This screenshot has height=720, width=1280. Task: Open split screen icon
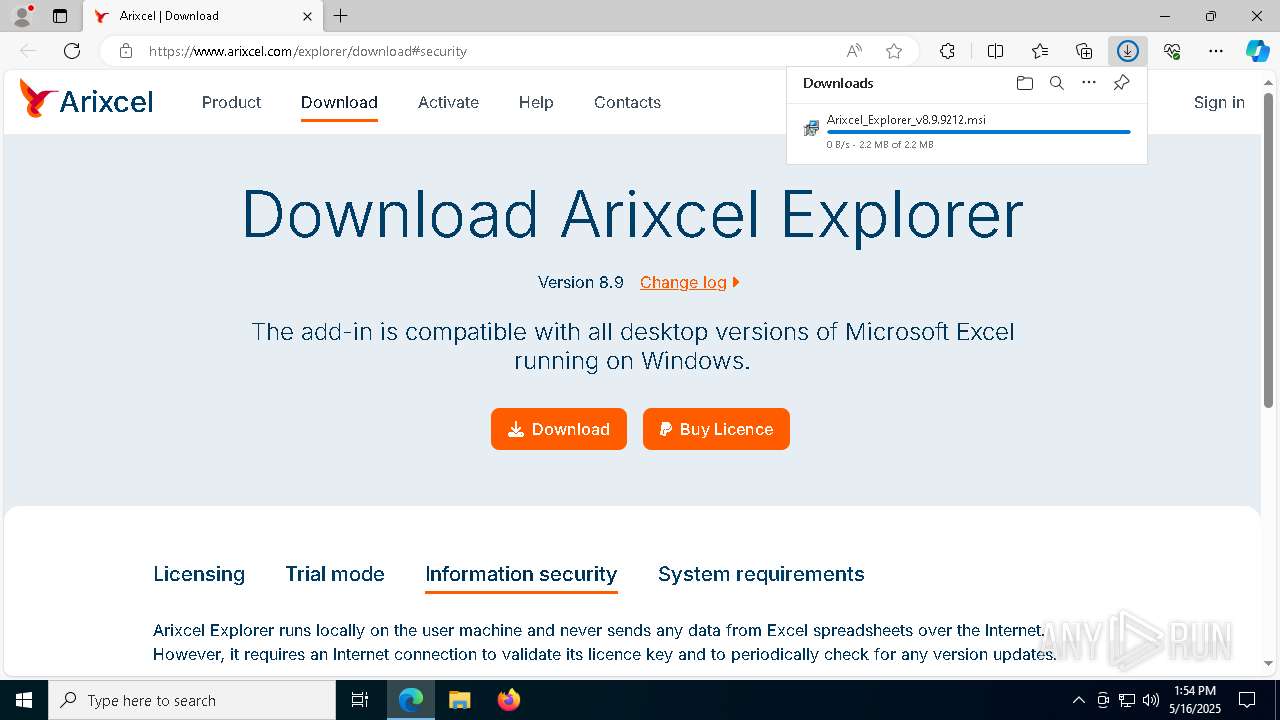pos(995,51)
